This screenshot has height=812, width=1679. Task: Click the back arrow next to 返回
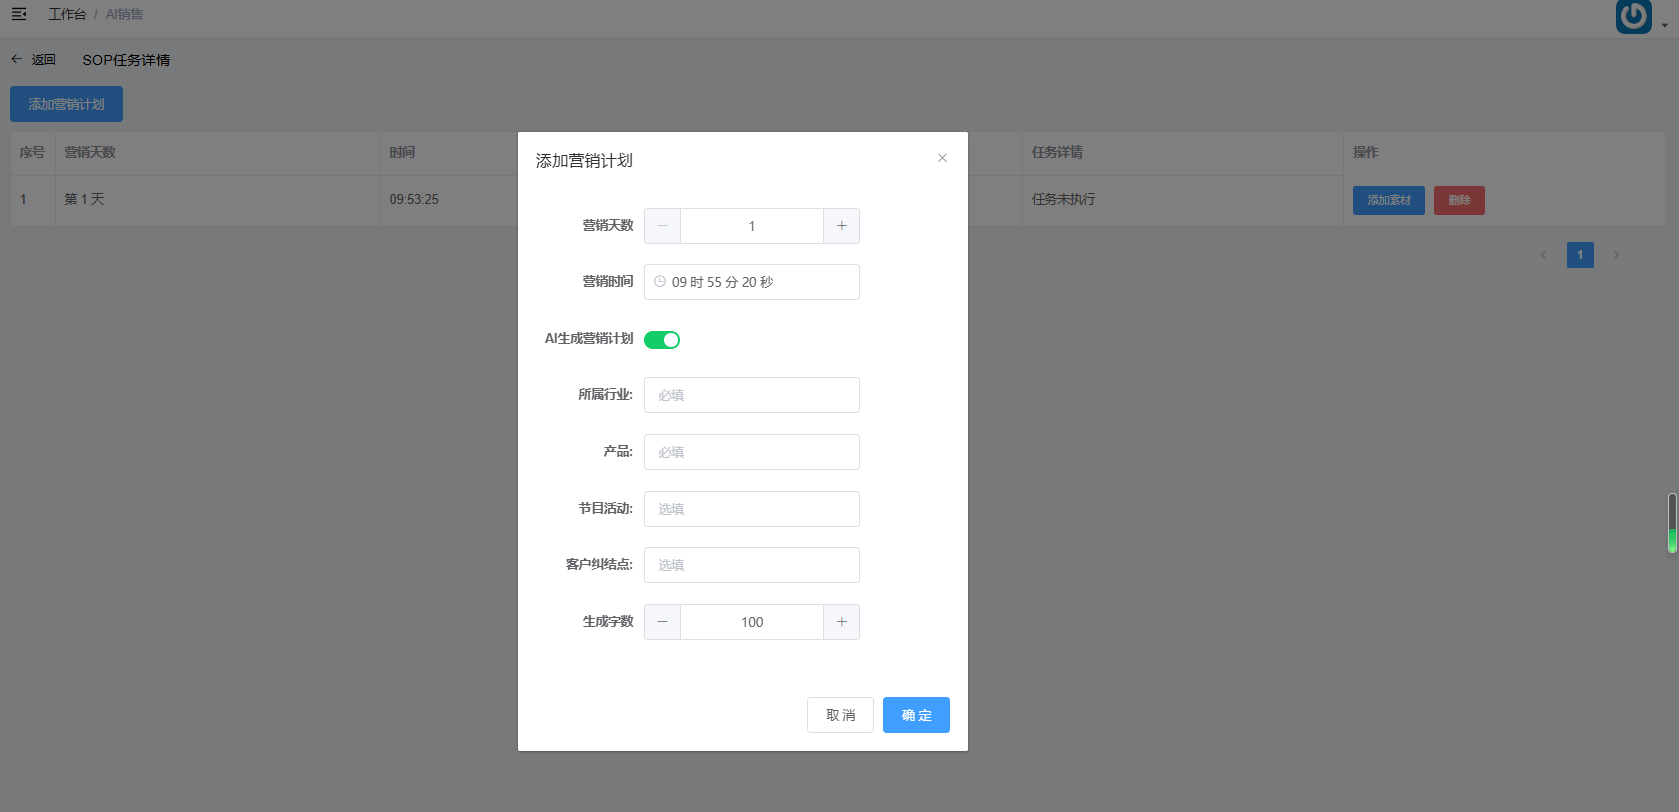coord(16,59)
